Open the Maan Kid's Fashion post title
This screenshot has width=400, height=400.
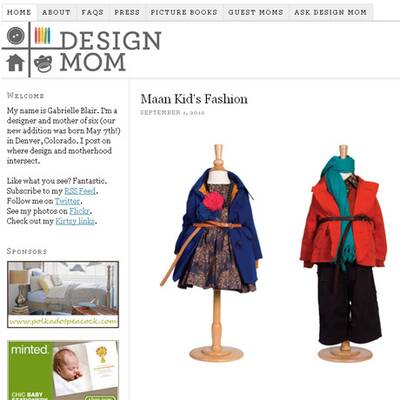[194, 99]
